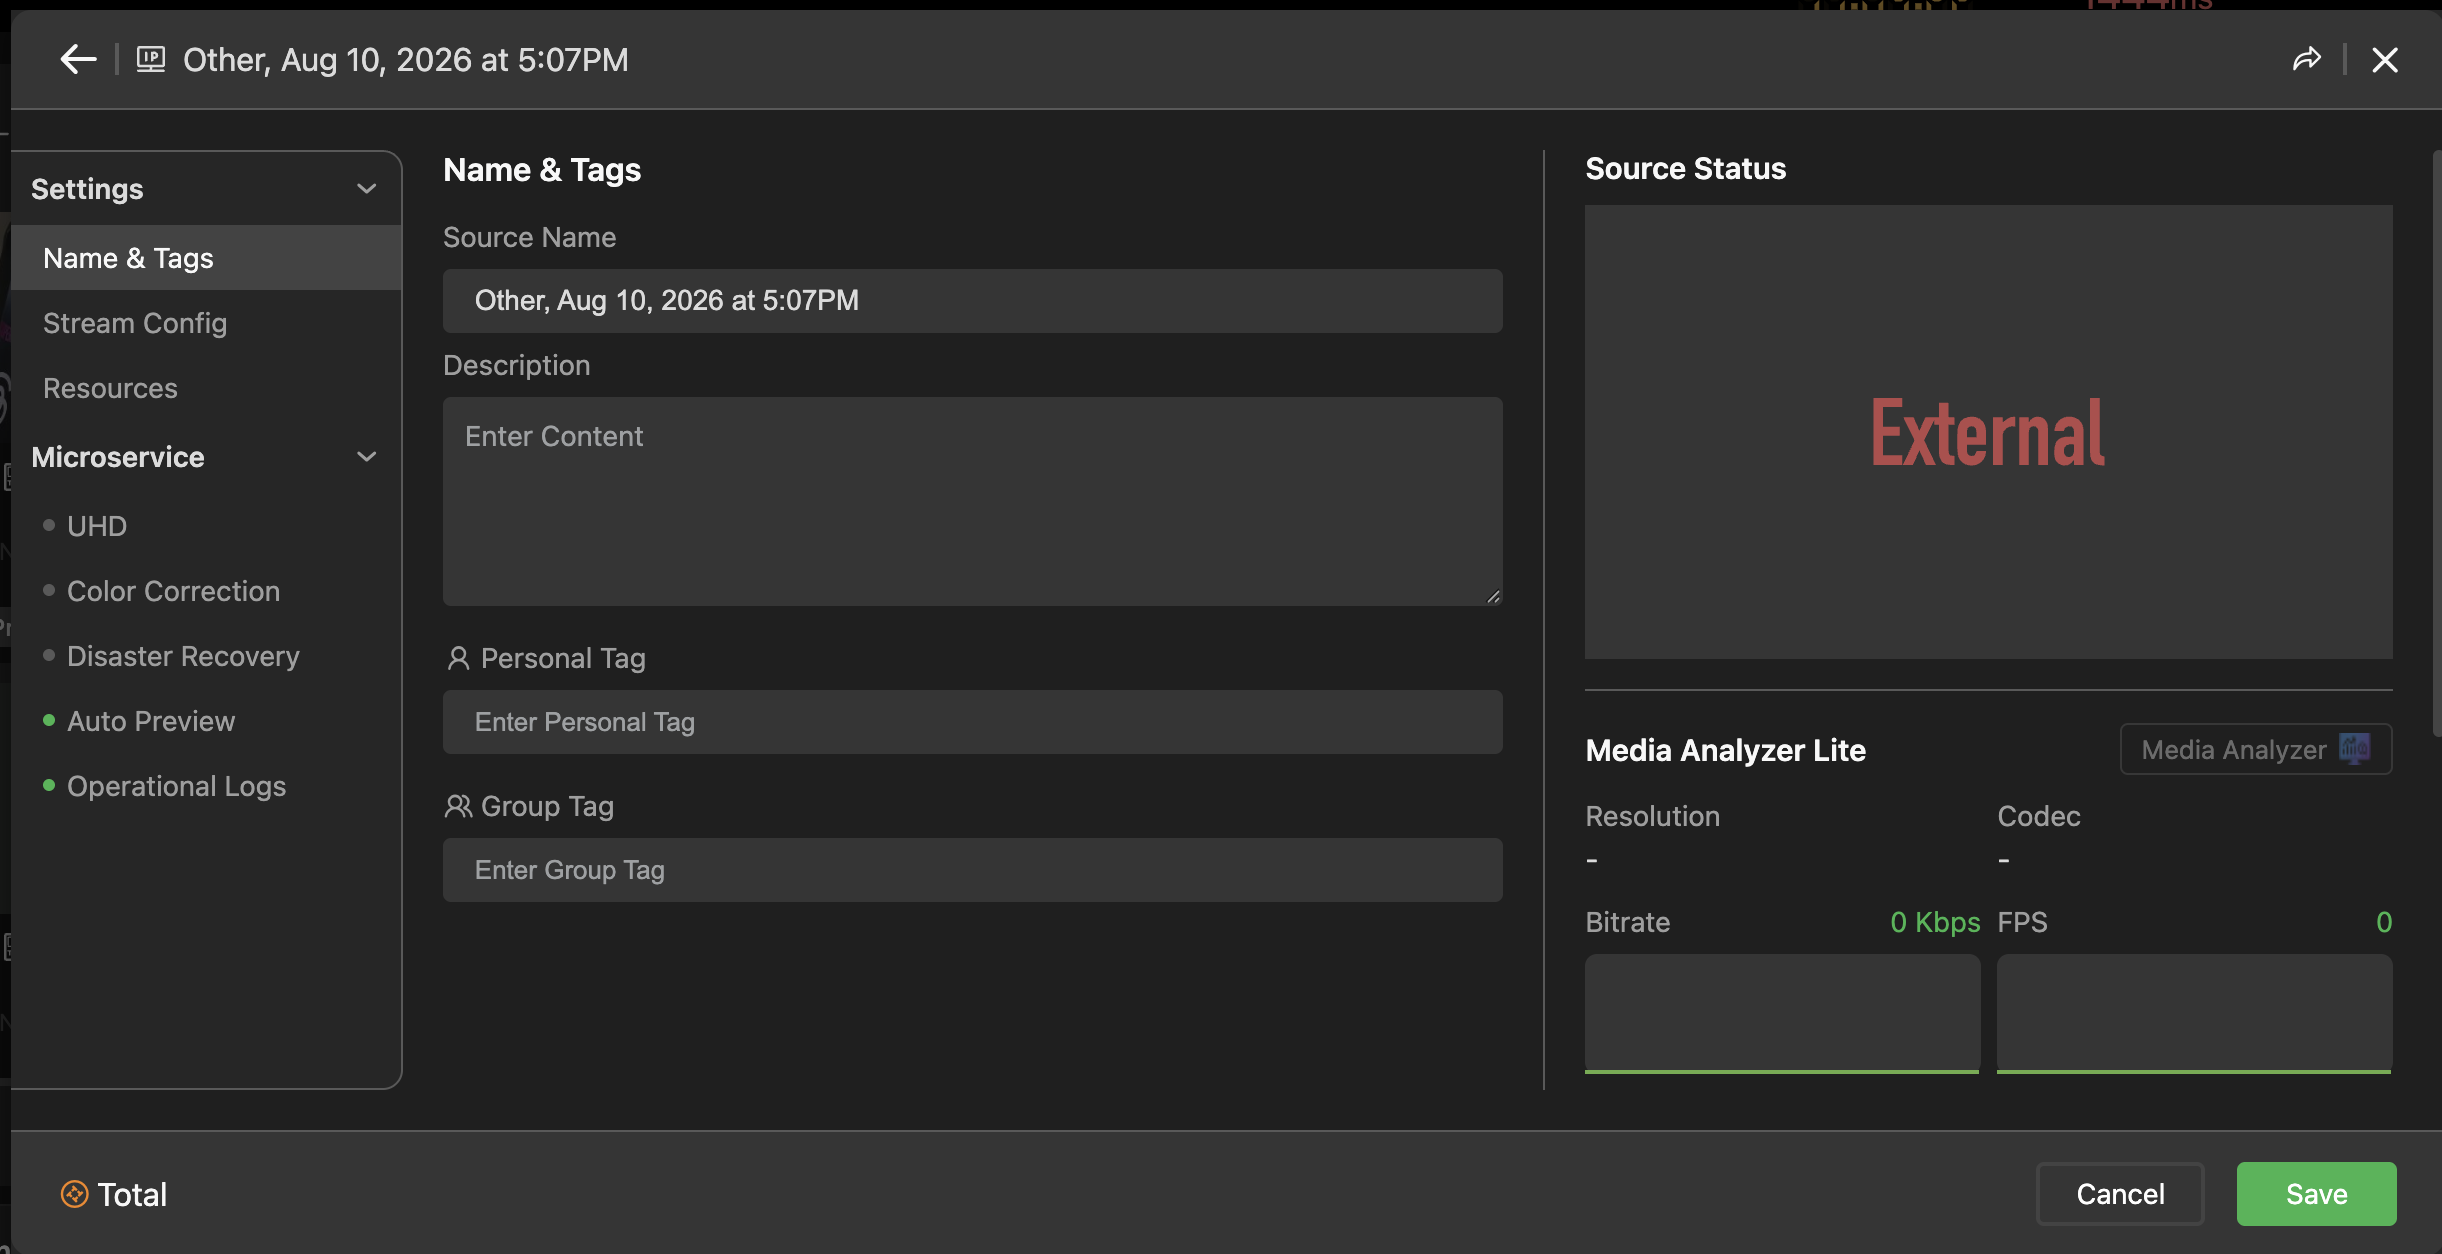Select the Auto Preview microservice
2442x1254 pixels.
151,721
